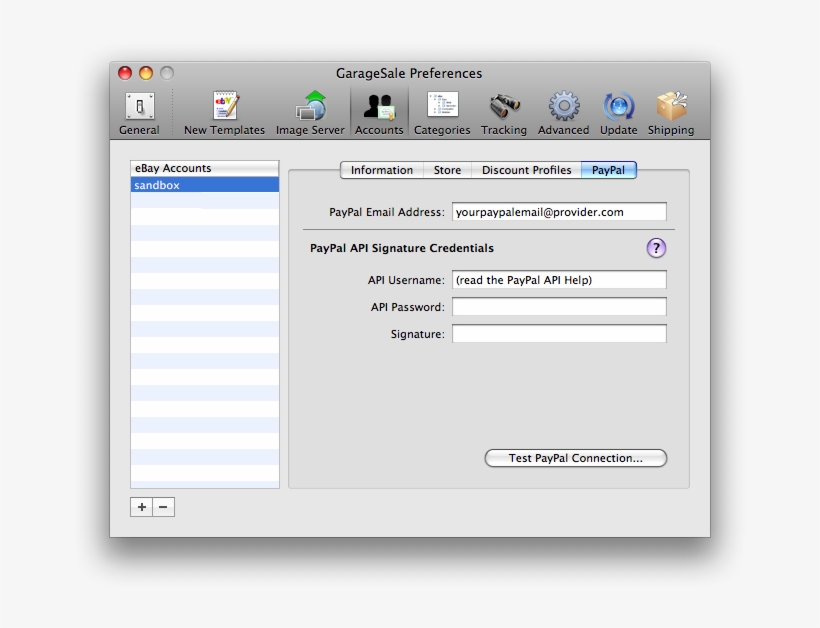Screen dimensions: 820x628
Task: Switch to the Store tab
Action: [447, 170]
